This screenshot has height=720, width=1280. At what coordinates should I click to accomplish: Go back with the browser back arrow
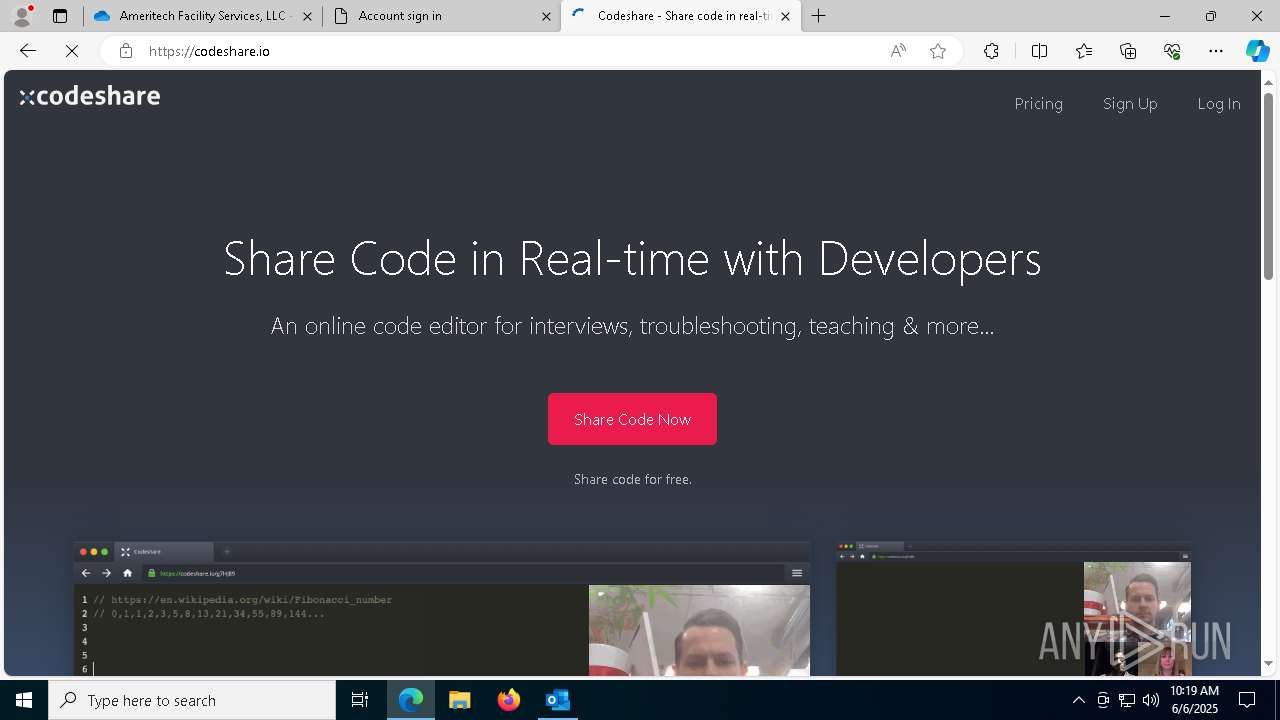point(28,51)
